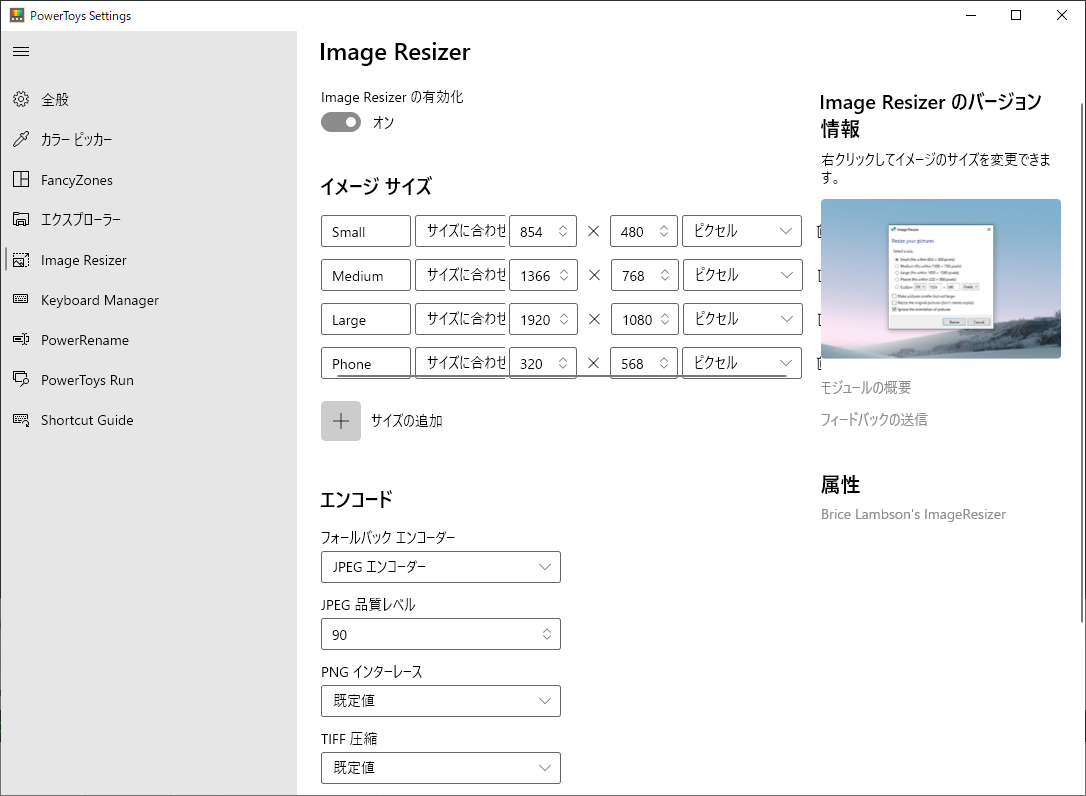Click フィードバックの送信 link
The height and width of the screenshot is (796, 1086).
[874, 419]
